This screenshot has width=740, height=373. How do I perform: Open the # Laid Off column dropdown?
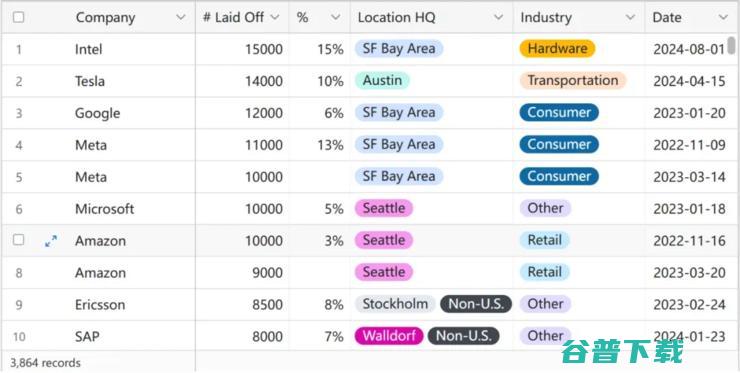coord(275,18)
